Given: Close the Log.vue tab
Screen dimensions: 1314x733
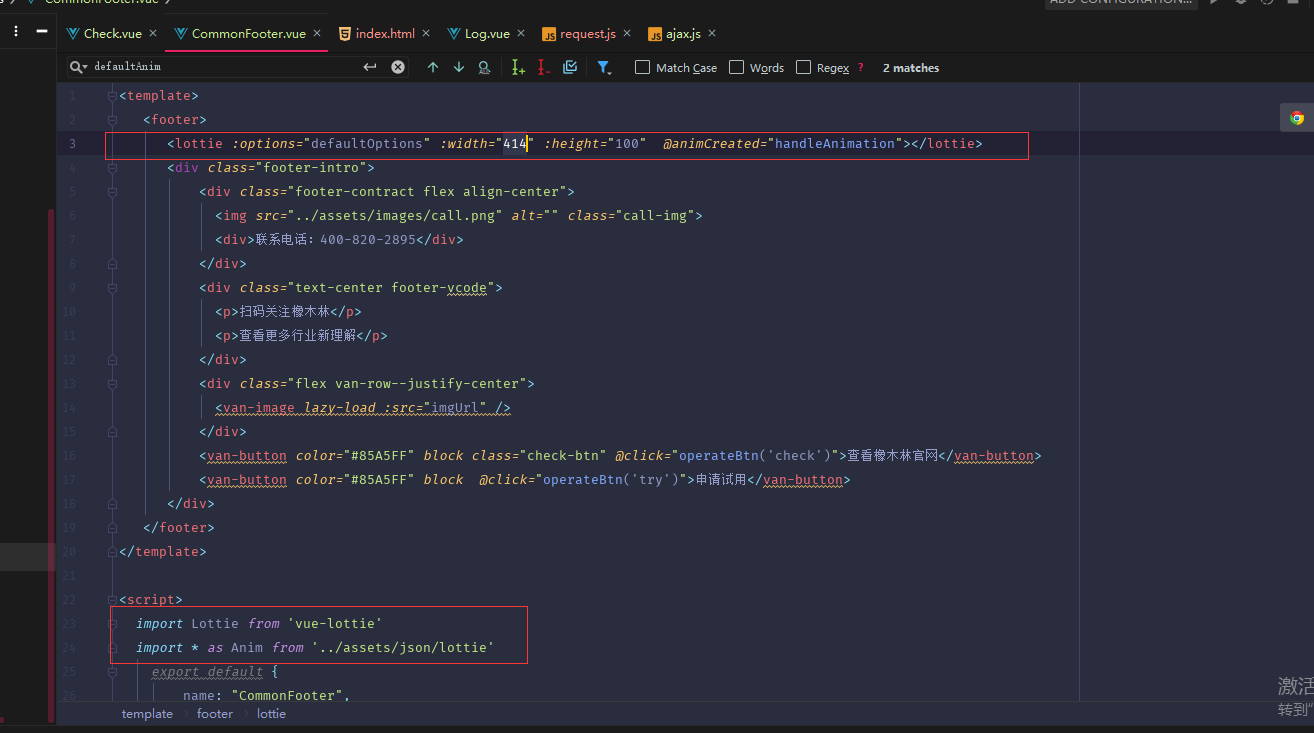Looking at the screenshot, I should pyautogui.click(x=521, y=33).
